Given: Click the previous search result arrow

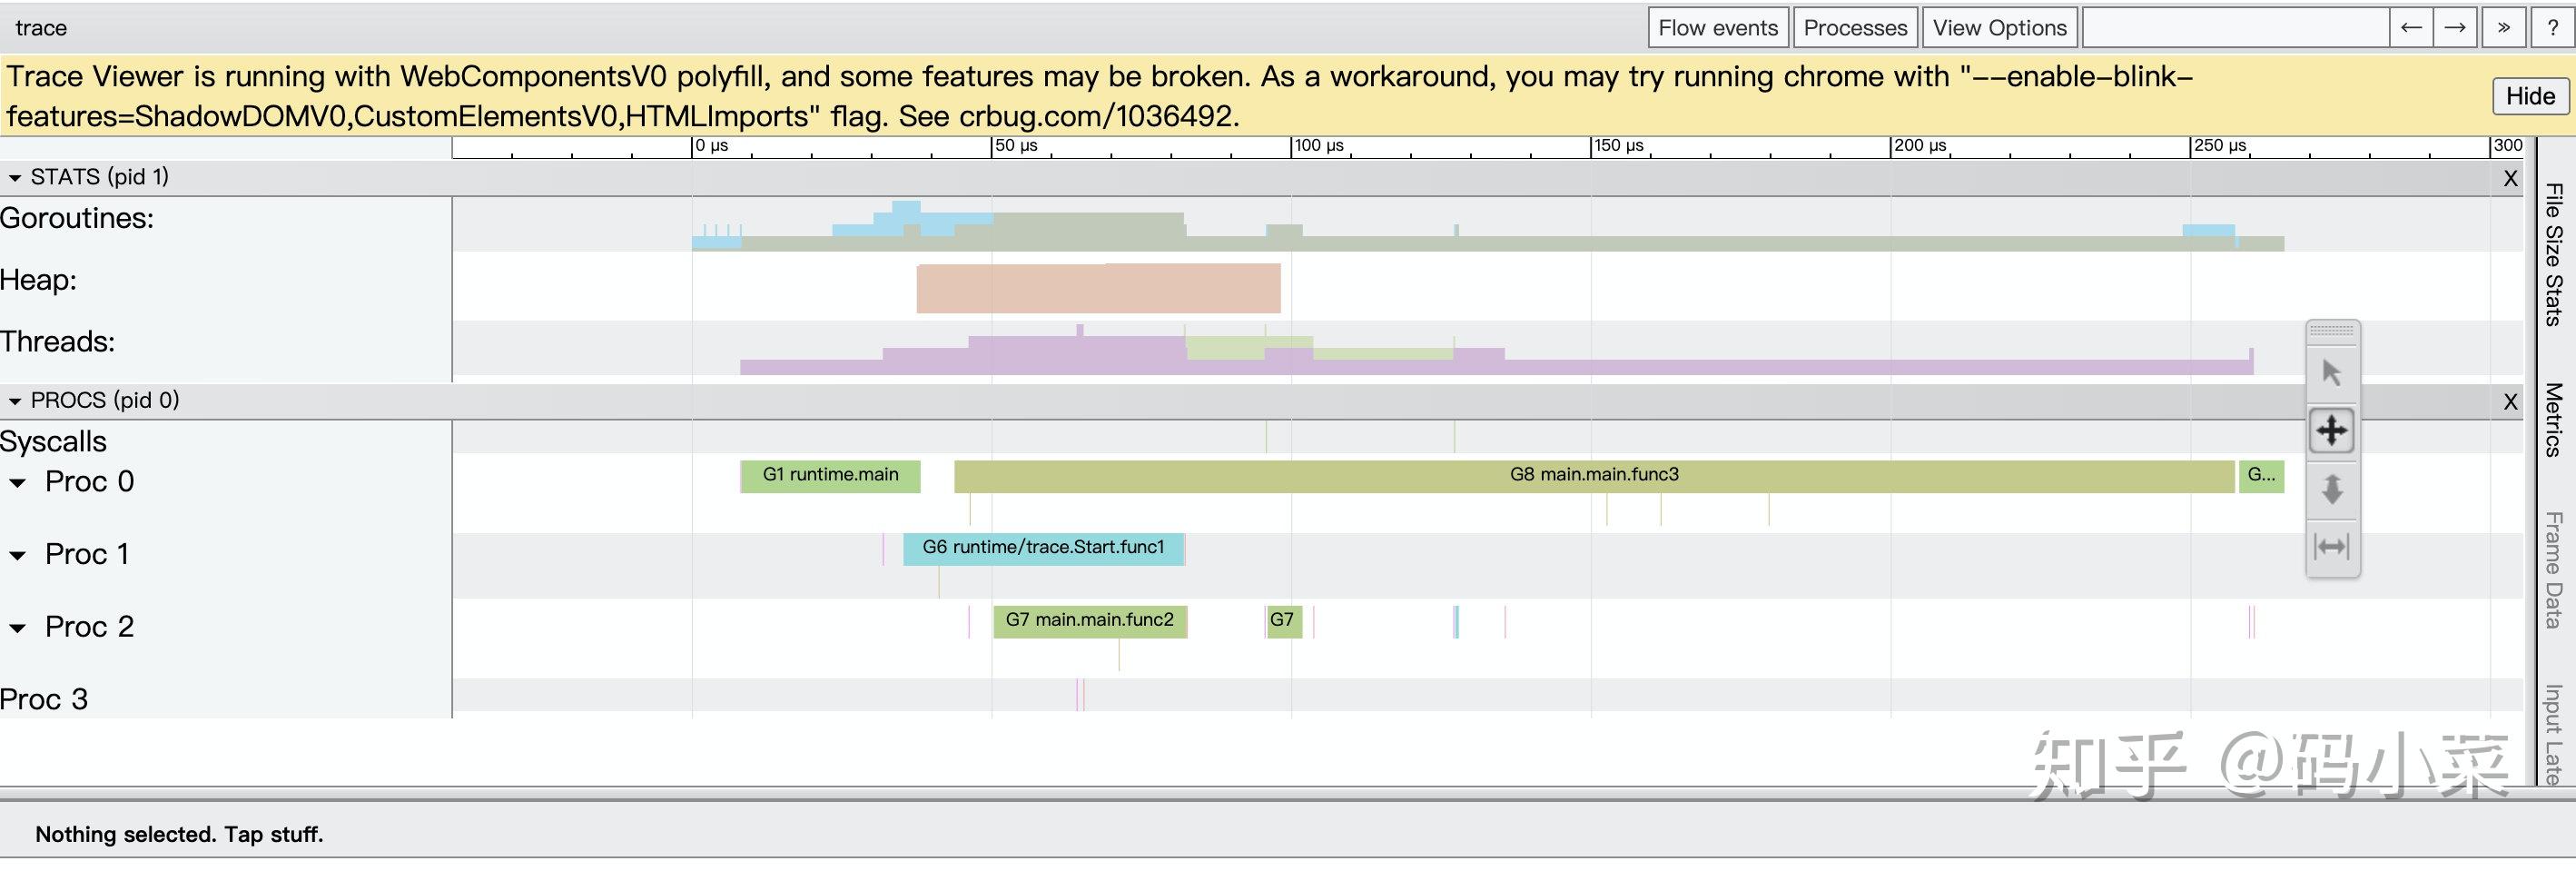Looking at the screenshot, I should 2411,28.
